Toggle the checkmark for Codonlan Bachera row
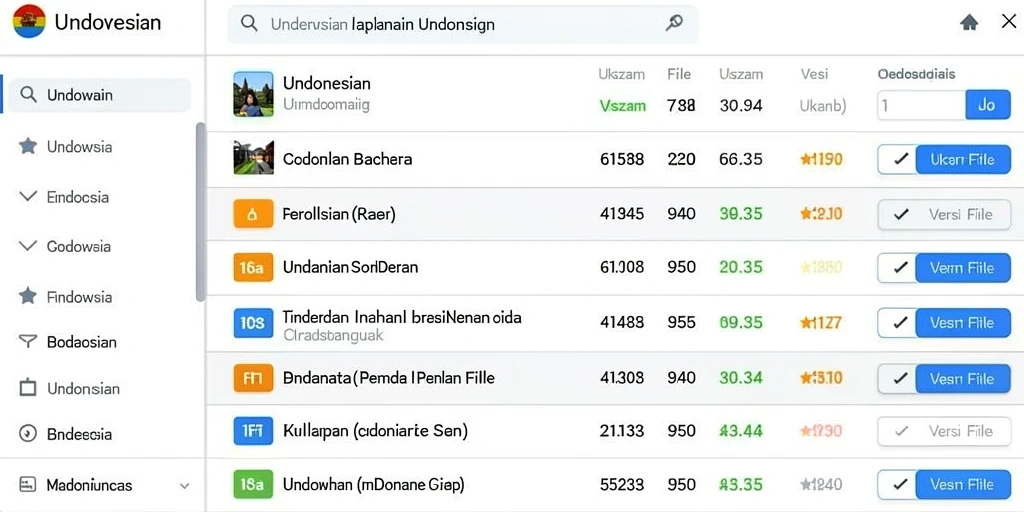This screenshot has width=1024, height=512. (901, 159)
